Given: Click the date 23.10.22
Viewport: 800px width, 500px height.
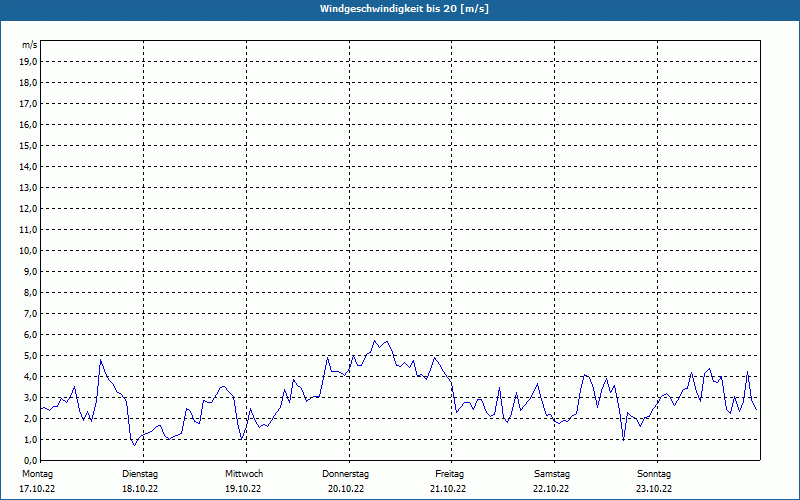Looking at the screenshot, I should [654, 489].
